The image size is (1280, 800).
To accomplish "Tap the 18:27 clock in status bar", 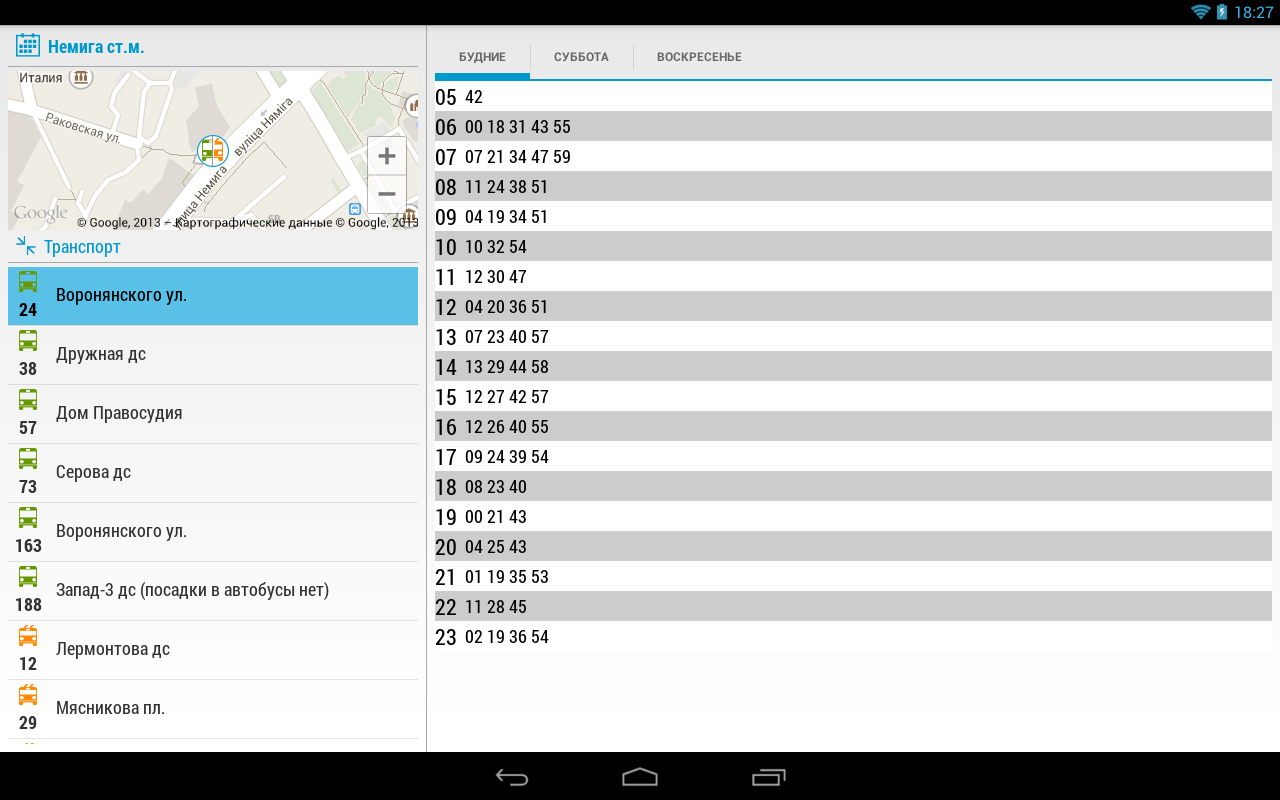I will 1254,12.
